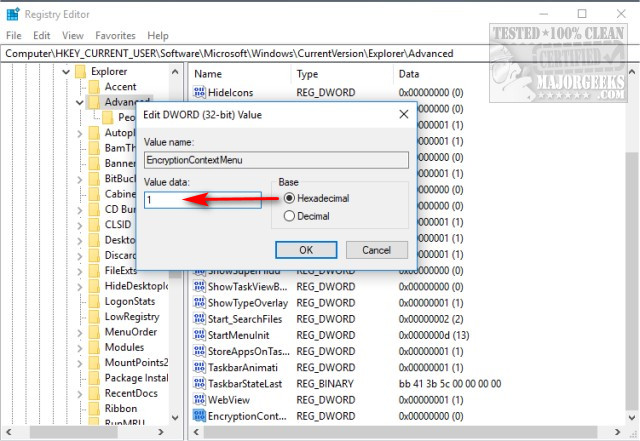This screenshot has width=640, height=441.
Task: Click the Start_SearchFiles data '0x00000002 (2)'
Action: click(431, 319)
